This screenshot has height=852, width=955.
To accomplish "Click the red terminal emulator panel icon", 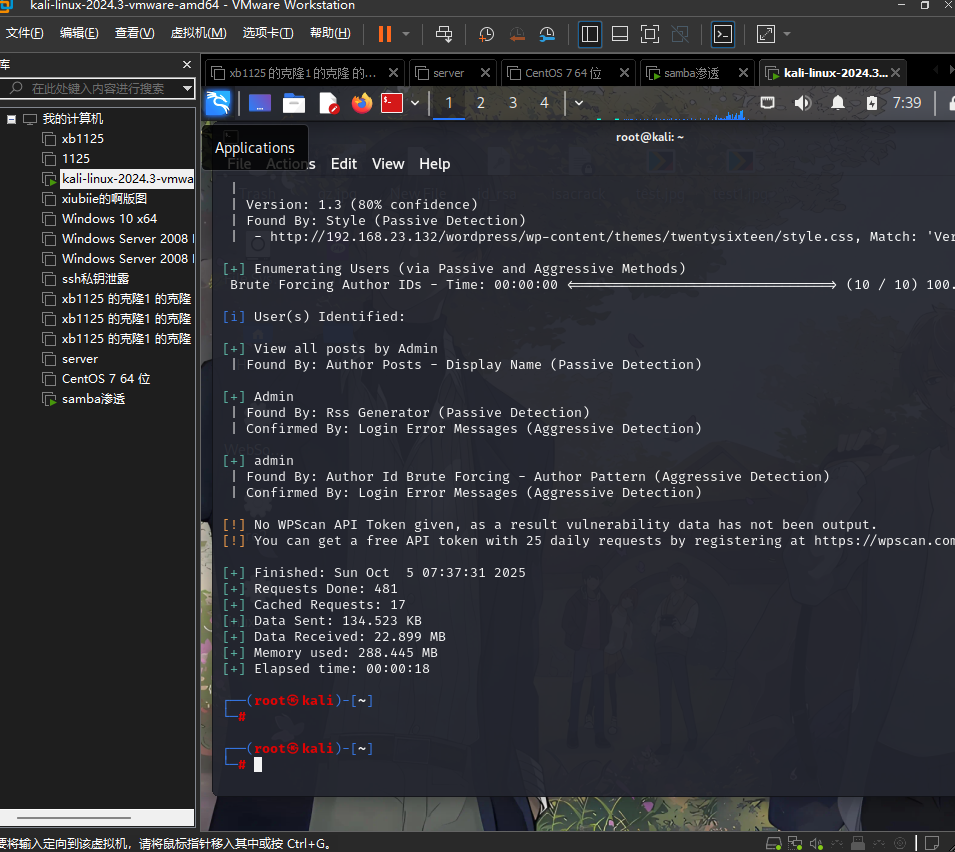I will (392, 103).
